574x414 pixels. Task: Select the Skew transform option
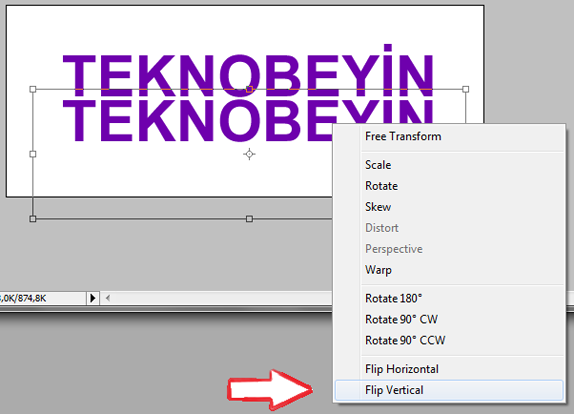[x=449, y=207]
